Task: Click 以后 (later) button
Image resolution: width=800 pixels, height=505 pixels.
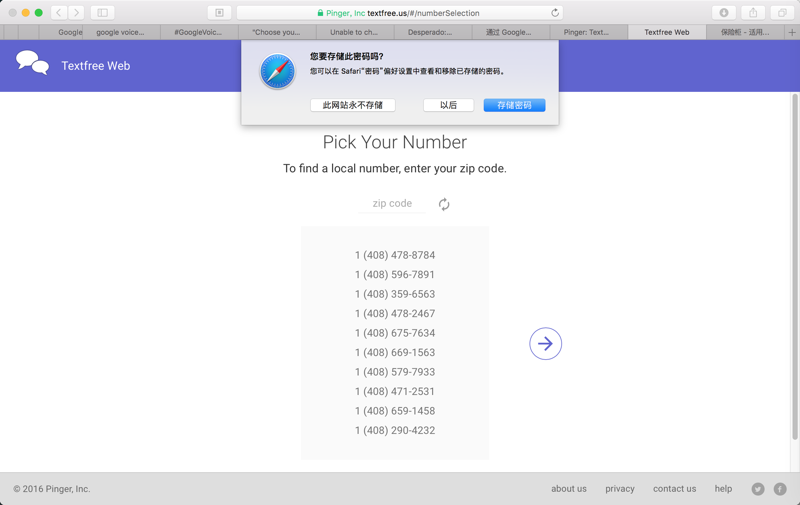Action: pyautogui.click(x=448, y=105)
